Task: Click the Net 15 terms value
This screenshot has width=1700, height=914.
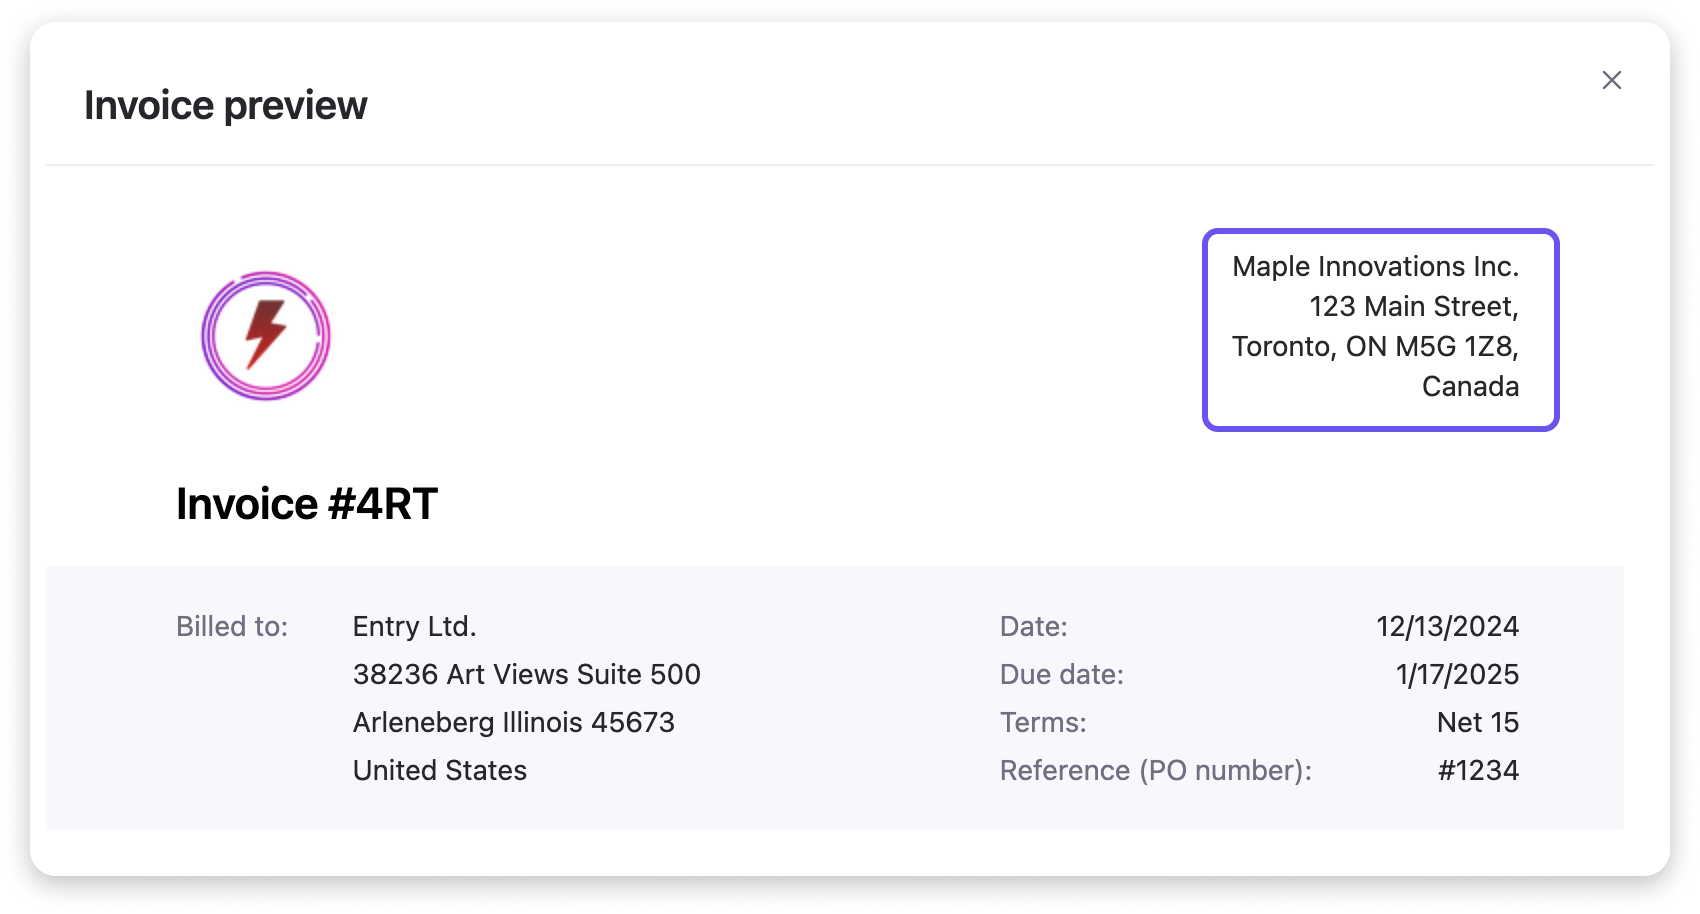Action: point(1477,722)
